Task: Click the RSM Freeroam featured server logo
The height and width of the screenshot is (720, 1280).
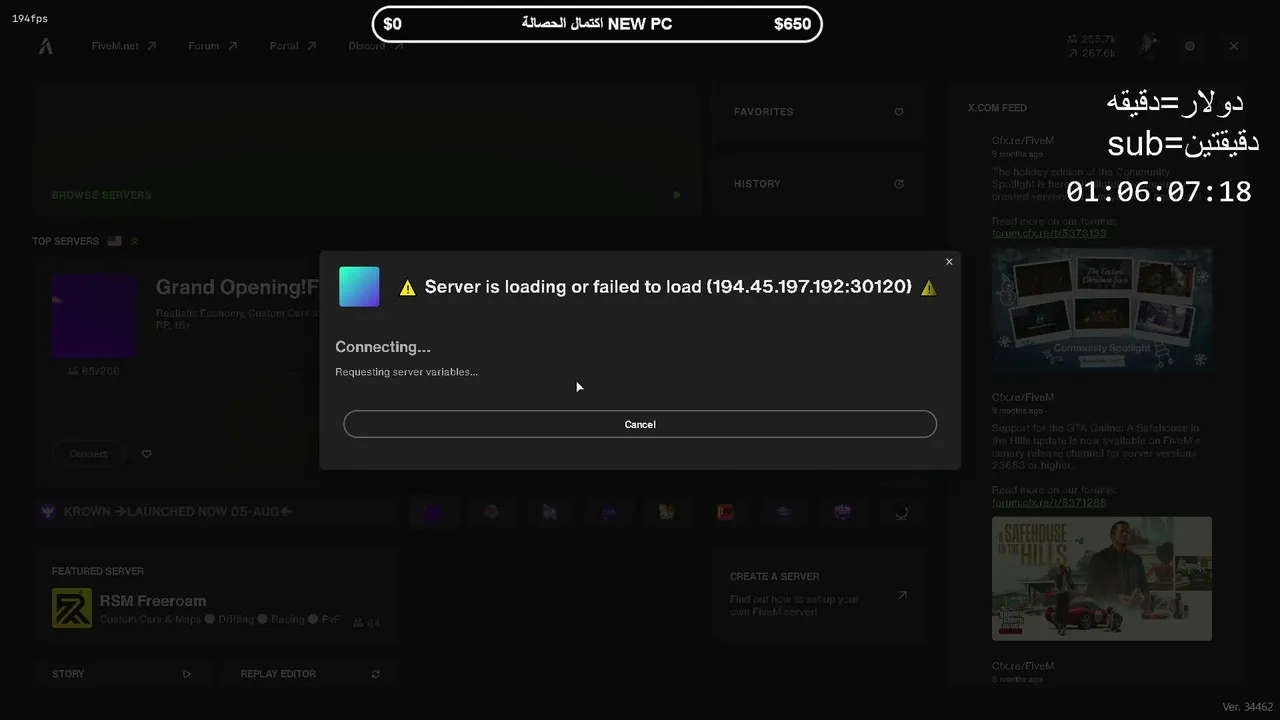Action: click(x=72, y=608)
